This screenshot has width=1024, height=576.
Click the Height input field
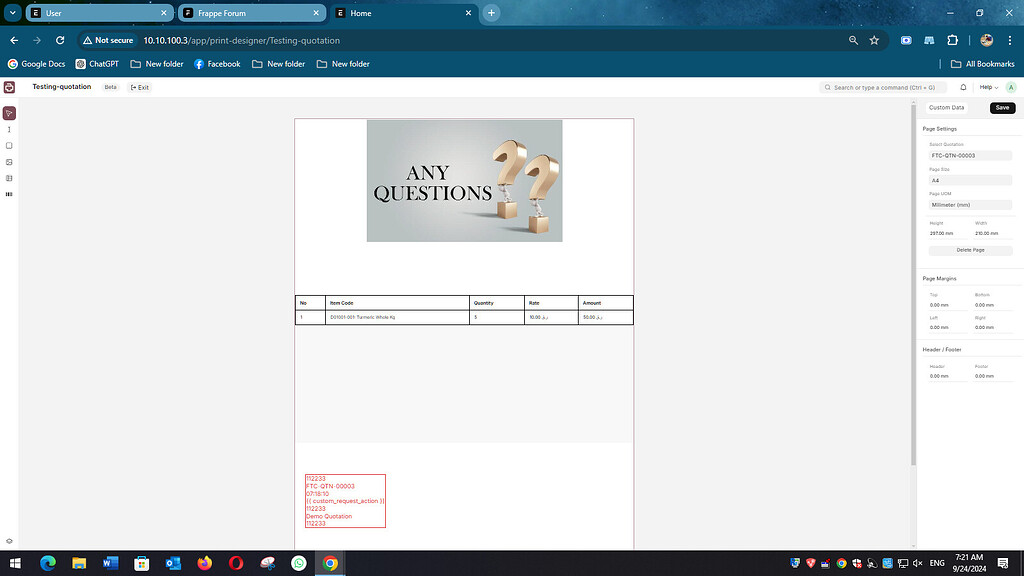tap(942, 232)
